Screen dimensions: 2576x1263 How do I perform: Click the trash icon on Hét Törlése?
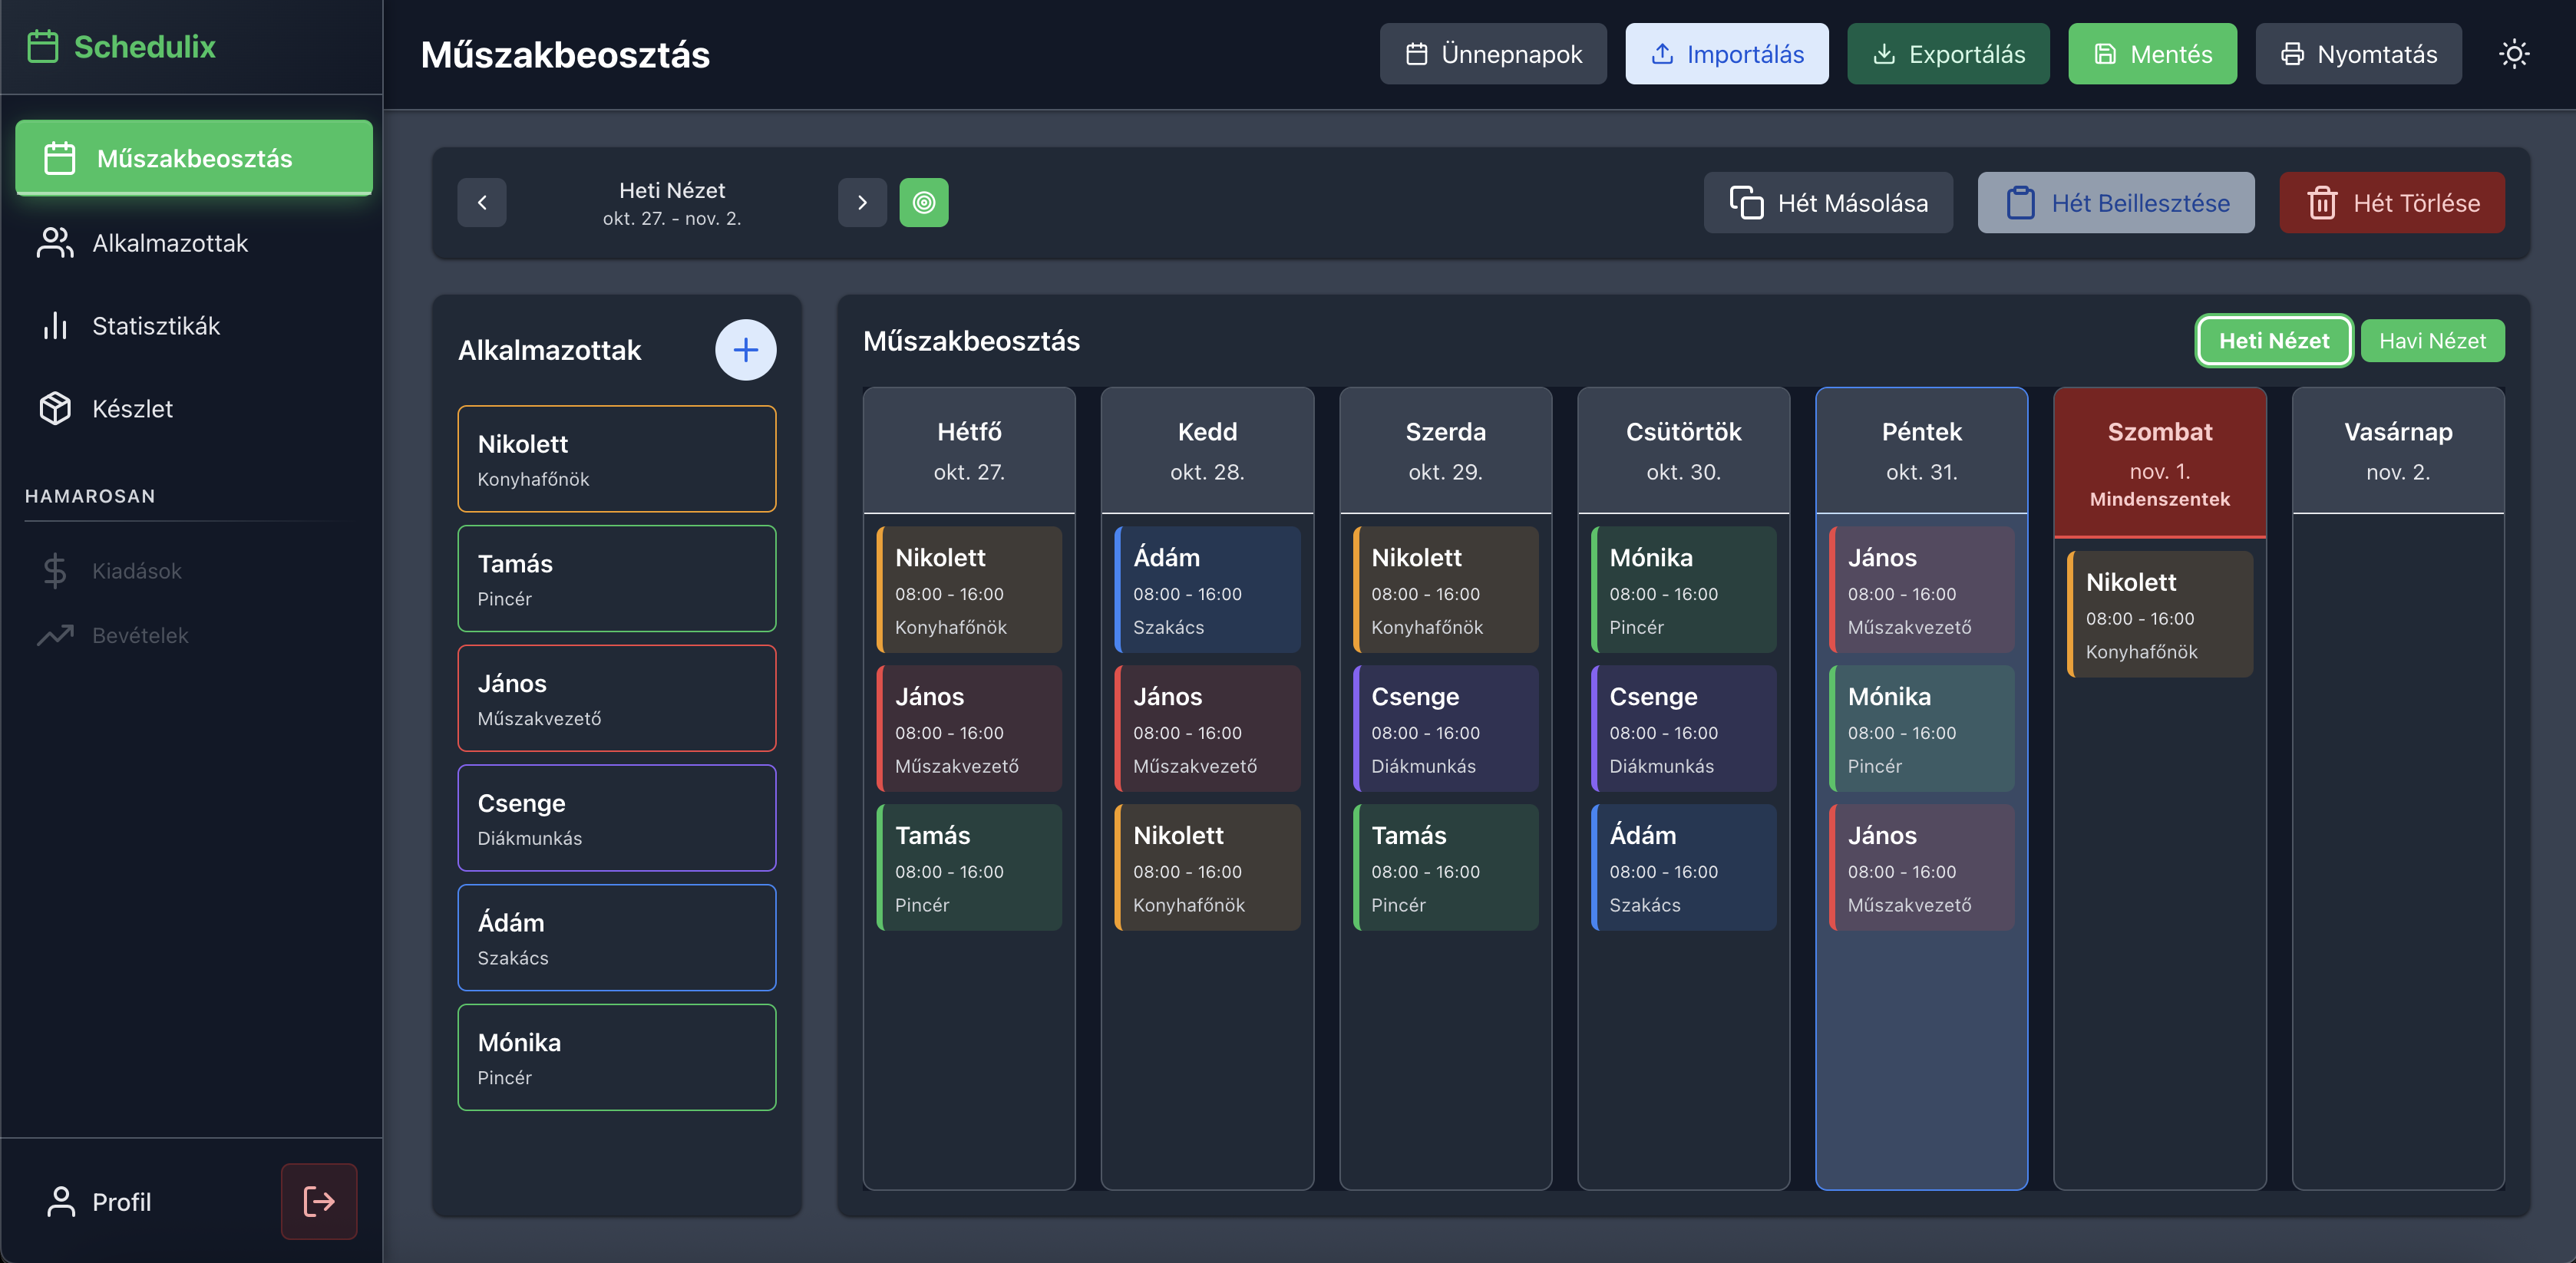pyautogui.click(x=2322, y=202)
